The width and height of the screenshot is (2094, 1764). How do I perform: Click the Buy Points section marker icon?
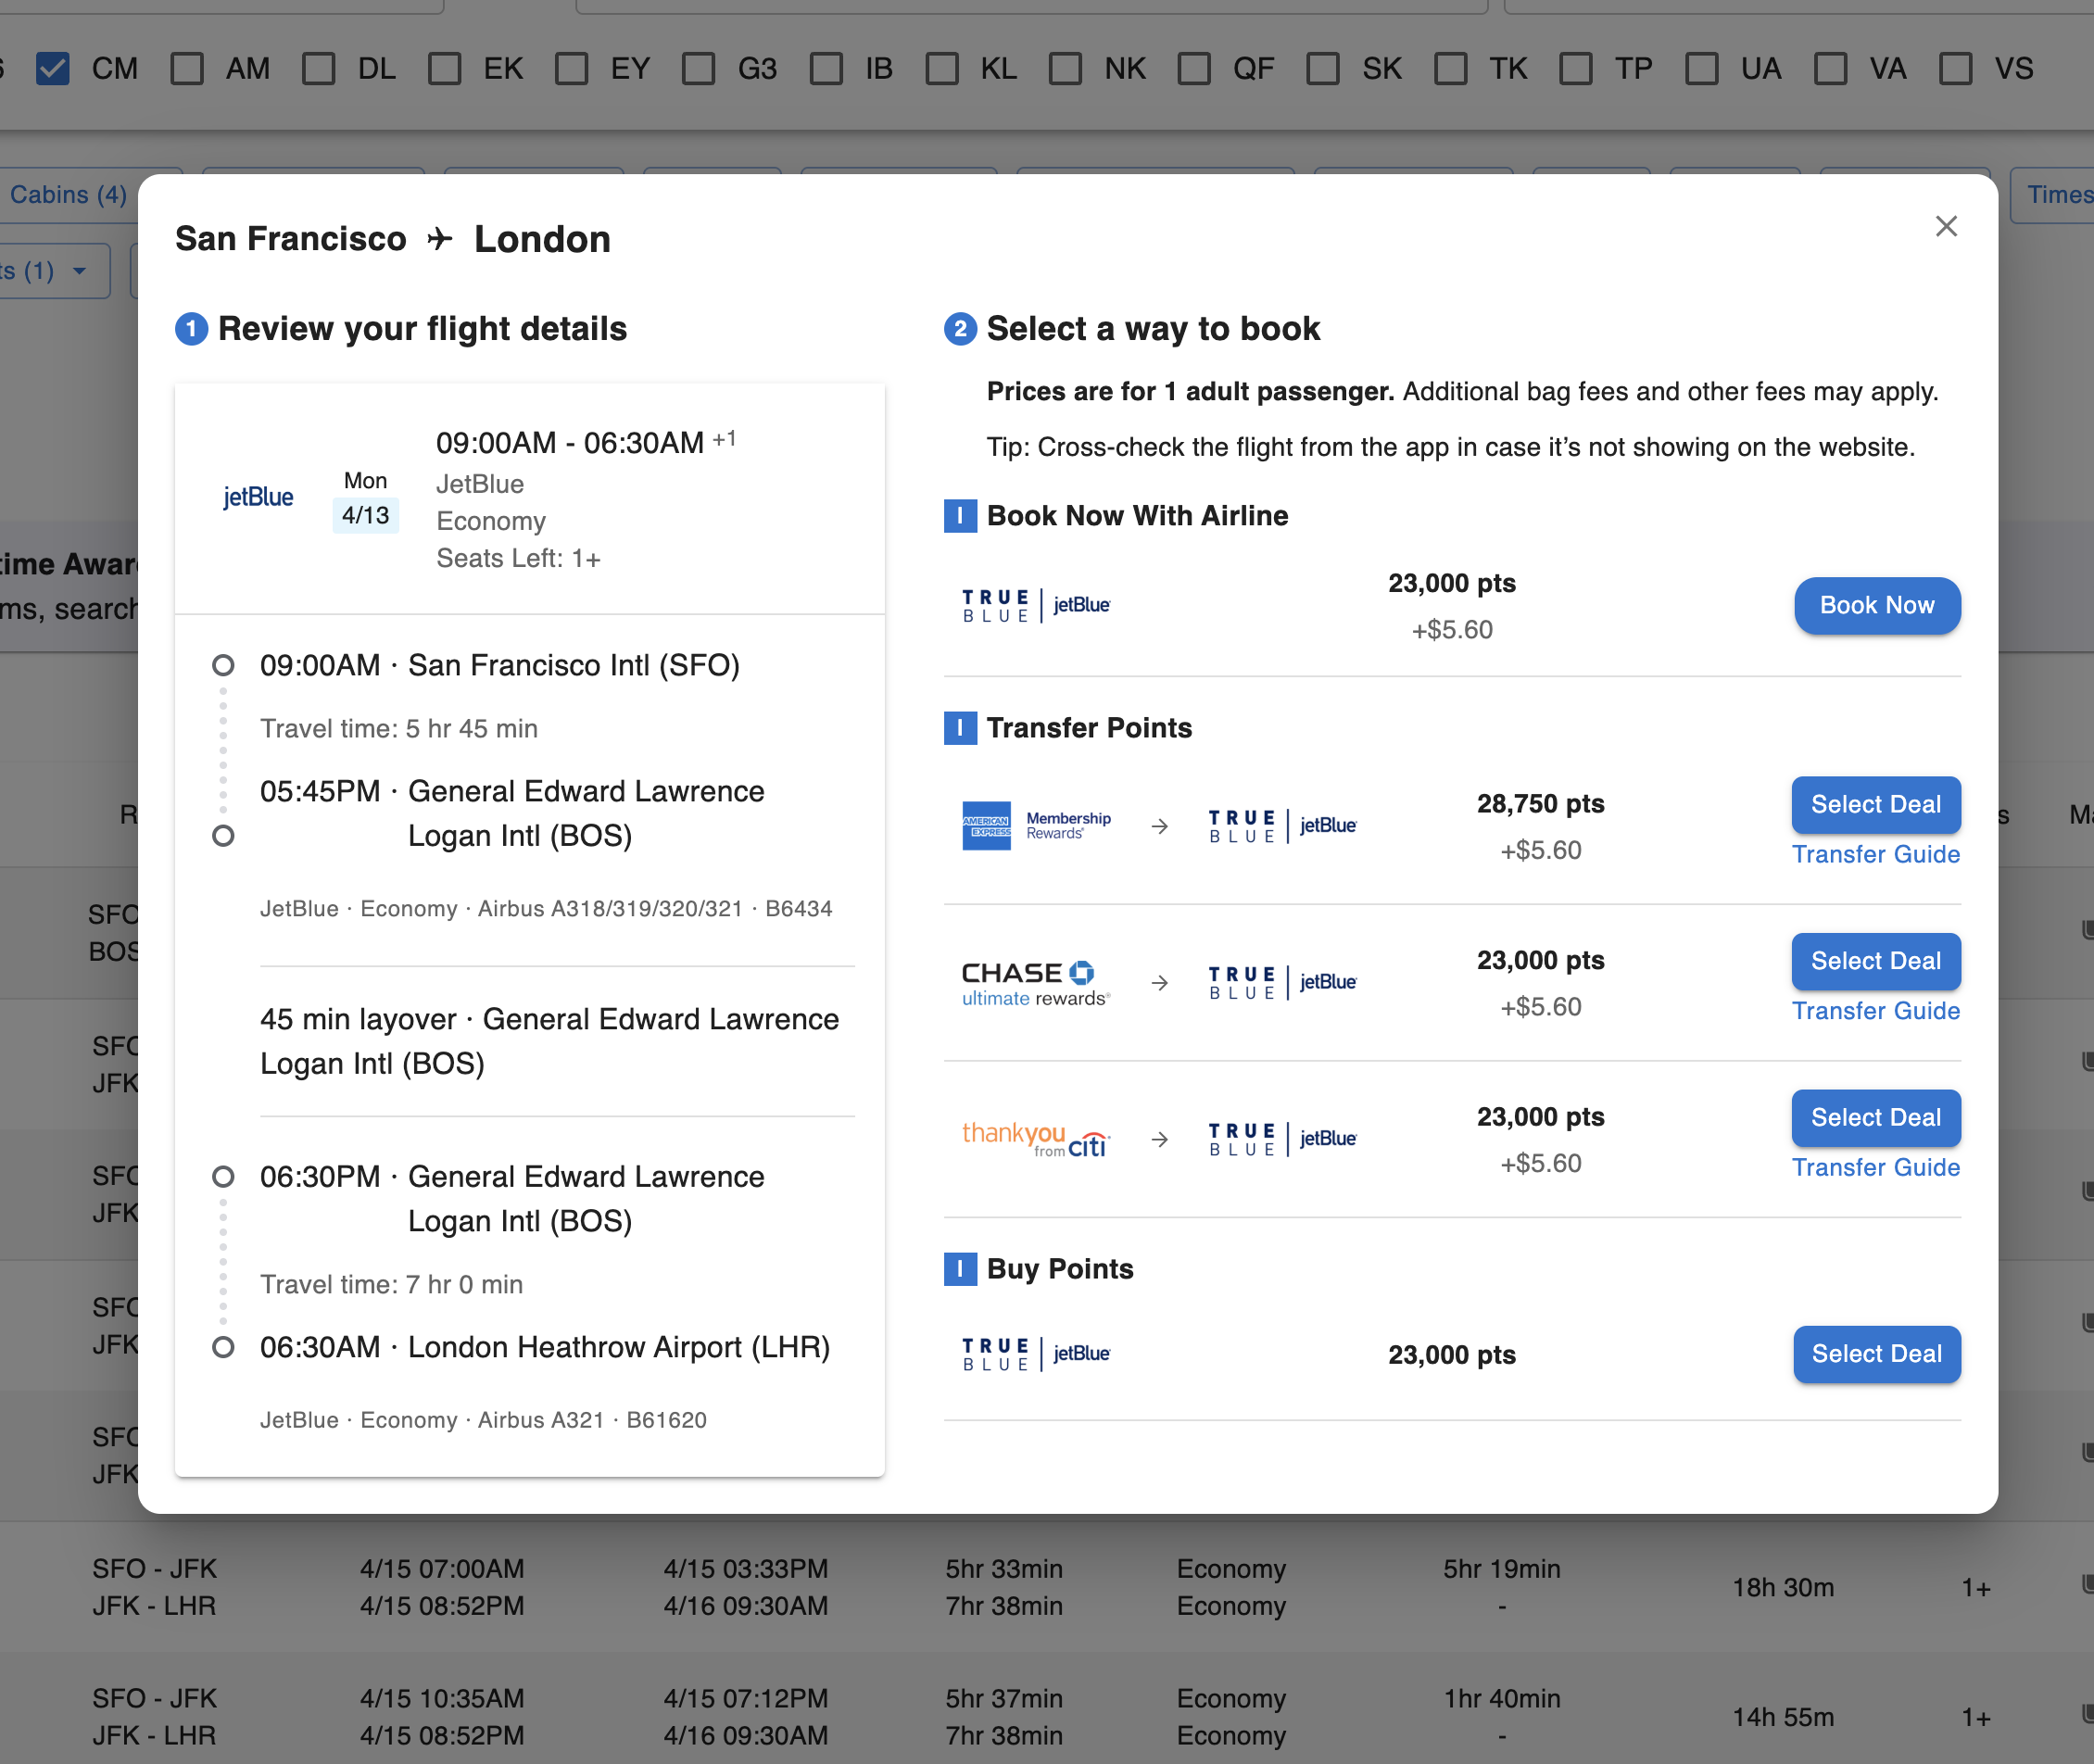pos(960,1269)
